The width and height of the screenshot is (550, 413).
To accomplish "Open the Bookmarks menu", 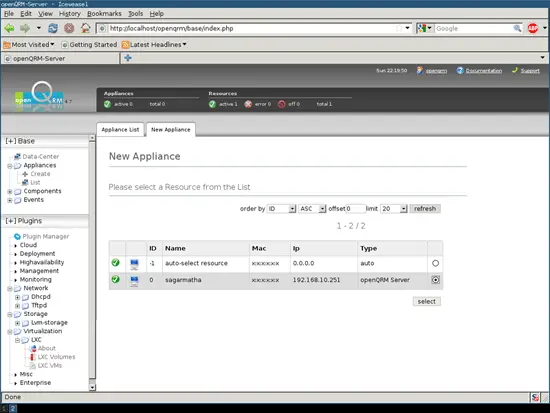I will click(104, 14).
